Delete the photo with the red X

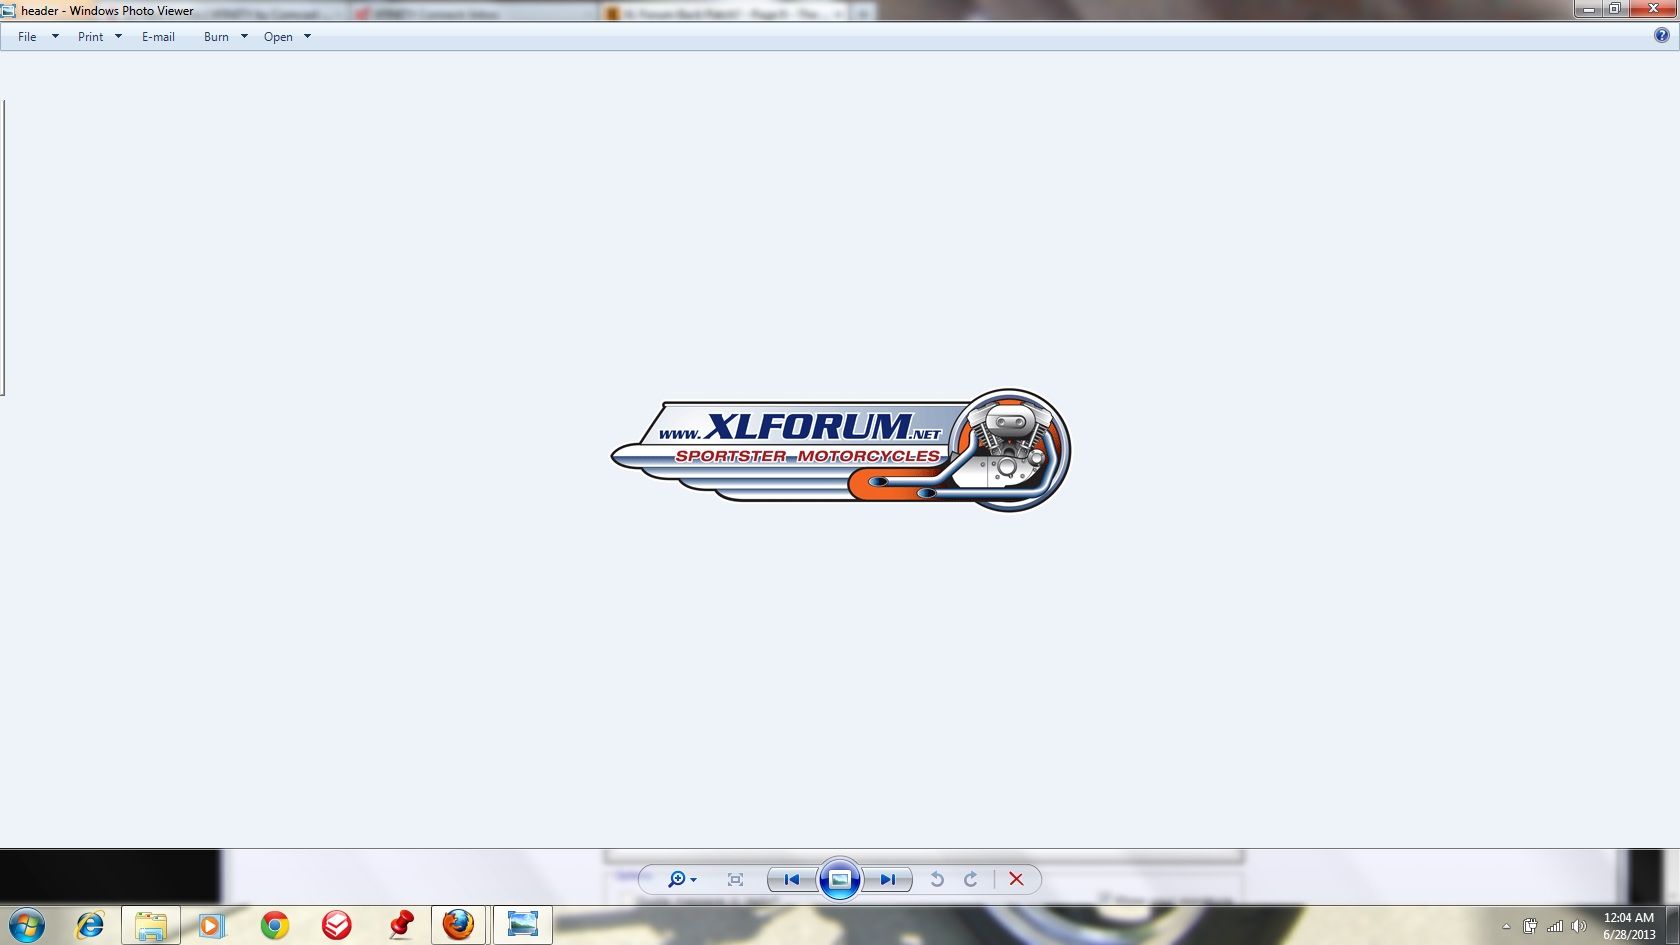(1016, 879)
